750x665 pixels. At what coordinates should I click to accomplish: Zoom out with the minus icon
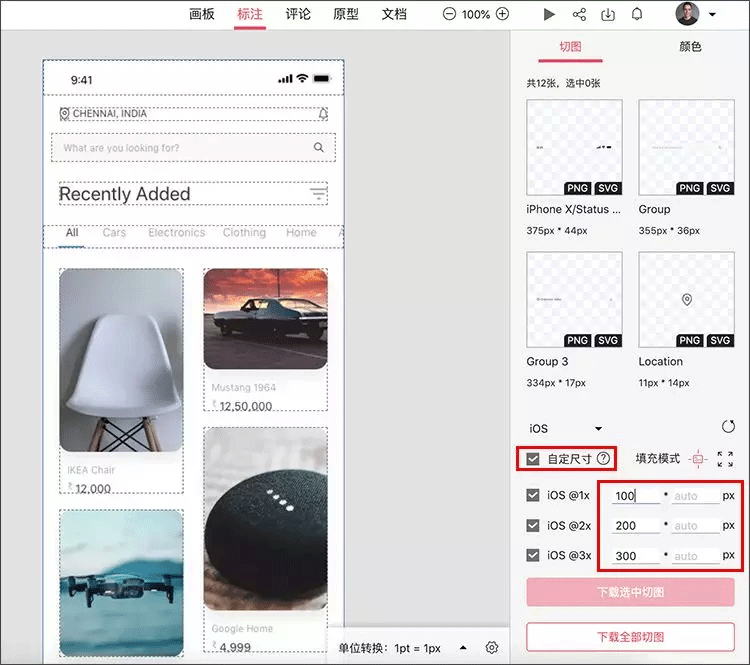pos(449,14)
